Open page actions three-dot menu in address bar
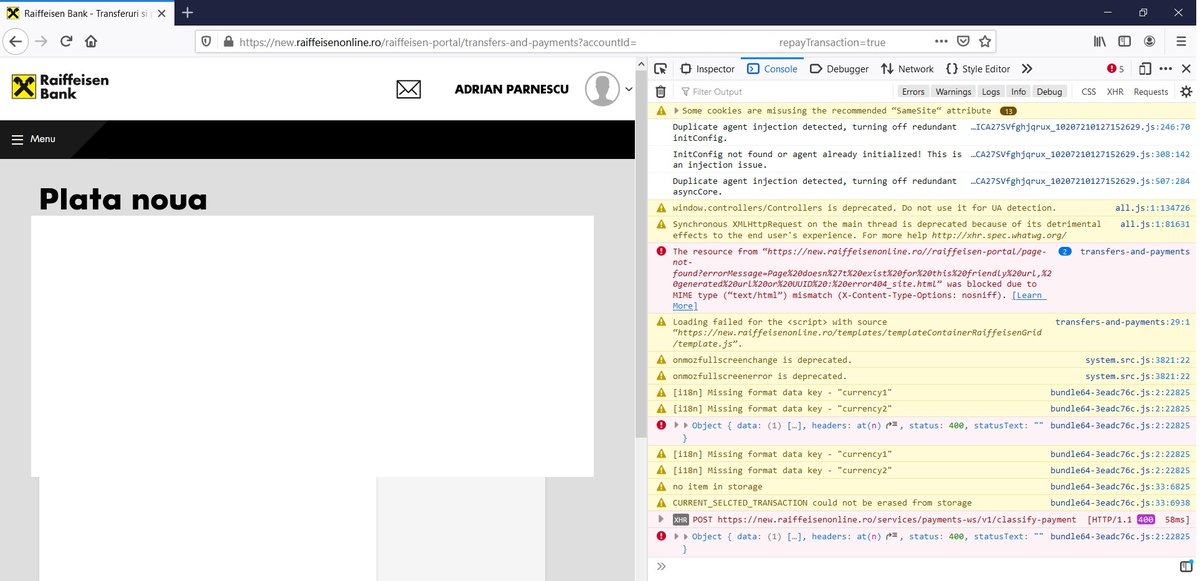The width and height of the screenshot is (1200, 581). (x=941, y=42)
